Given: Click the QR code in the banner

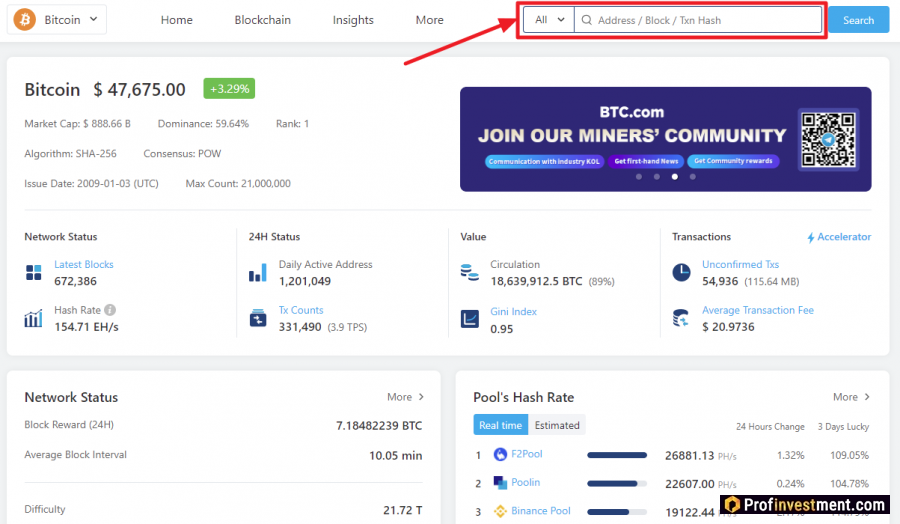Looking at the screenshot, I should (x=828, y=139).
